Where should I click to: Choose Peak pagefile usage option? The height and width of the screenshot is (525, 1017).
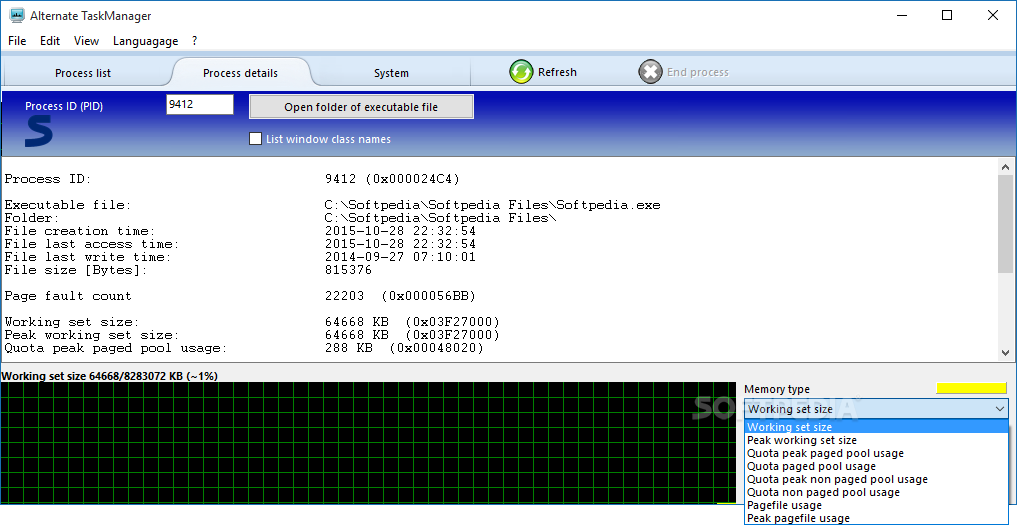pyautogui.click(x=876, y=518)
